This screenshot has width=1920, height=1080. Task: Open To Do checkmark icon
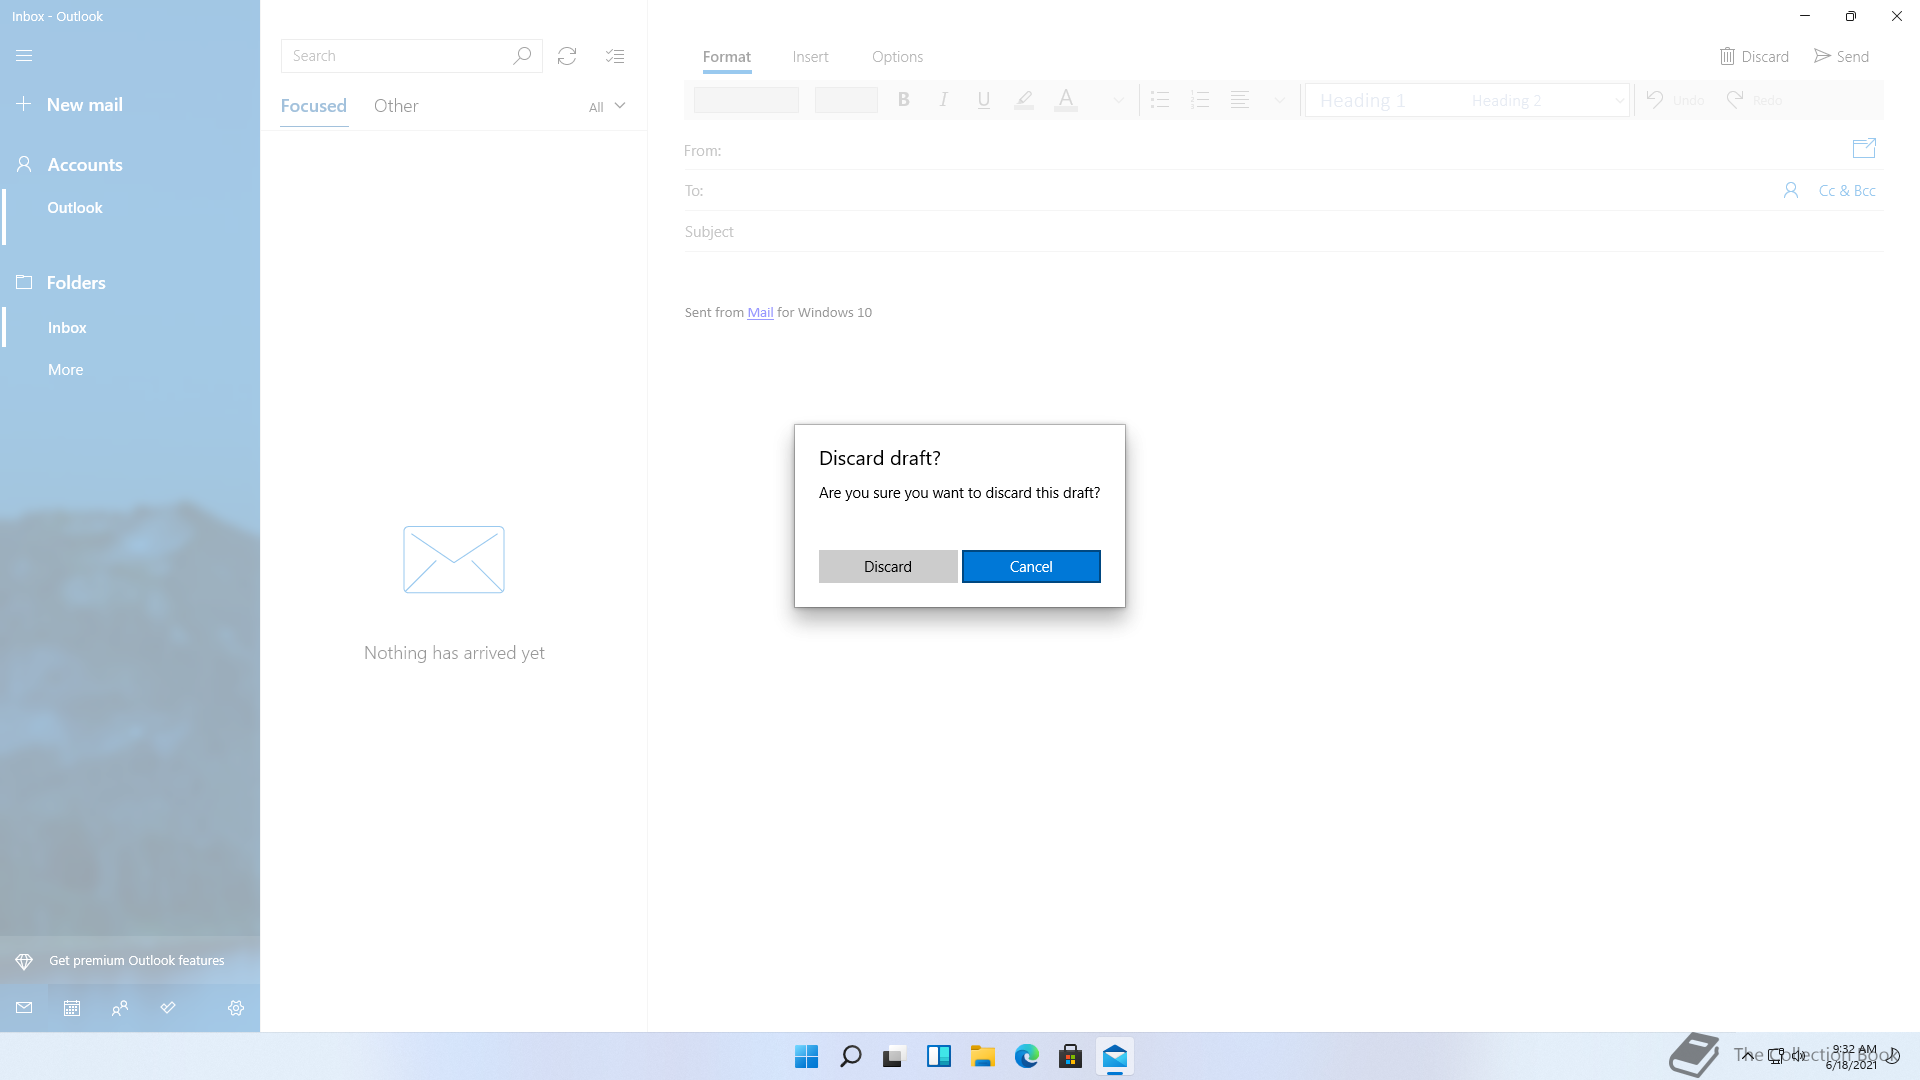click(168, 1008)
